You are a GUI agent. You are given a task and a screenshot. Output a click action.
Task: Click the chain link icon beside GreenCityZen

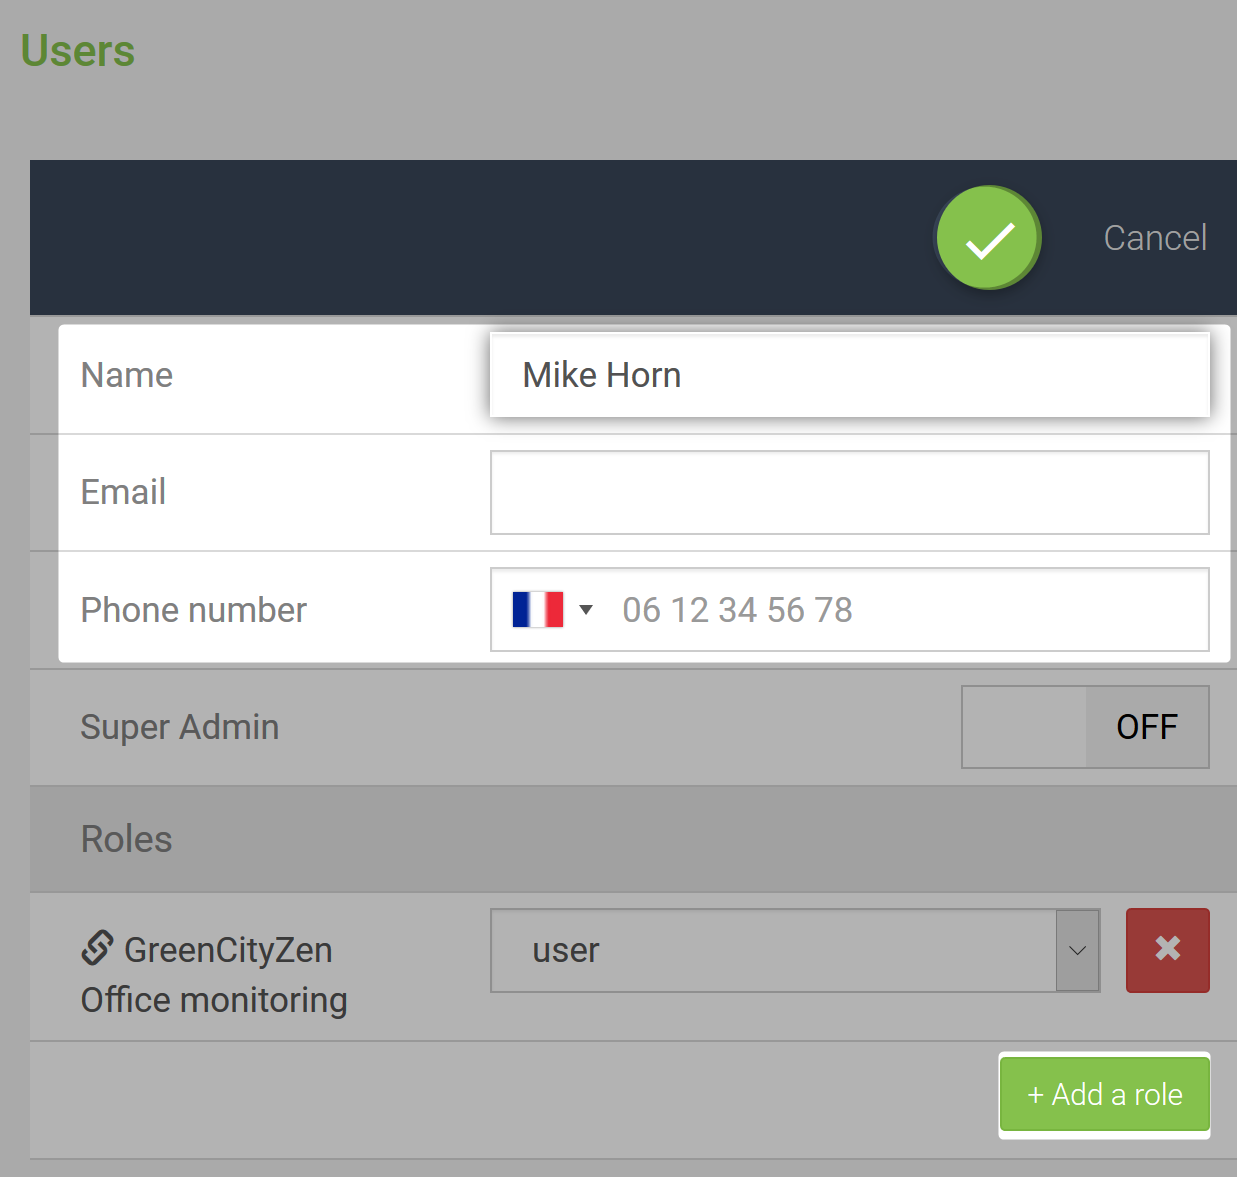click(x=97, y=948)
